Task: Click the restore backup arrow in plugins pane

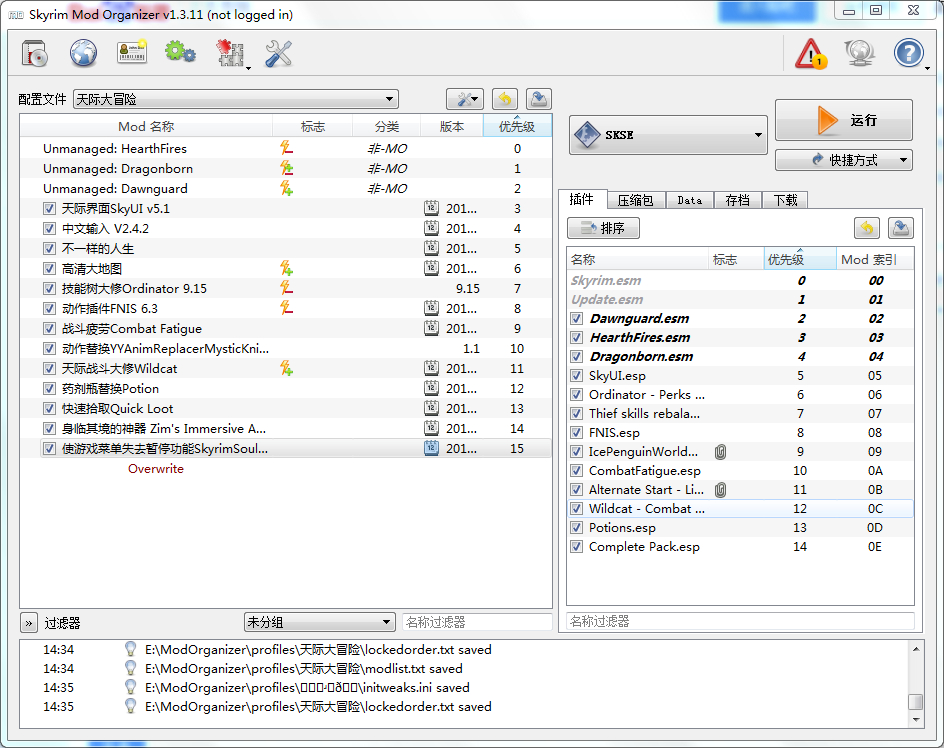Action: [866, 228]
